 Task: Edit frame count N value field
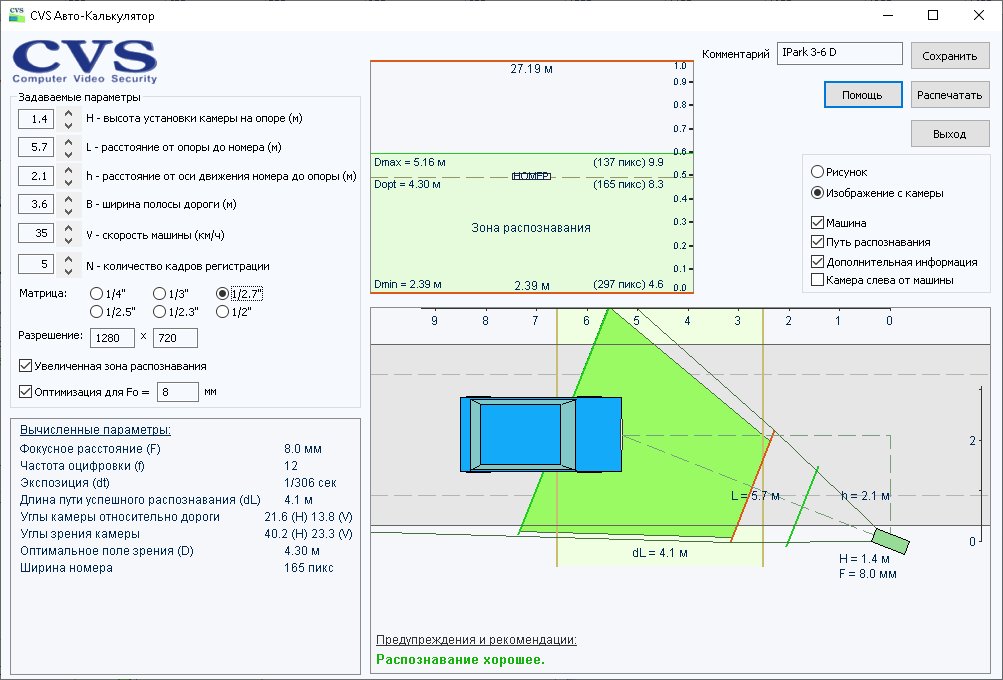(36, 264)
